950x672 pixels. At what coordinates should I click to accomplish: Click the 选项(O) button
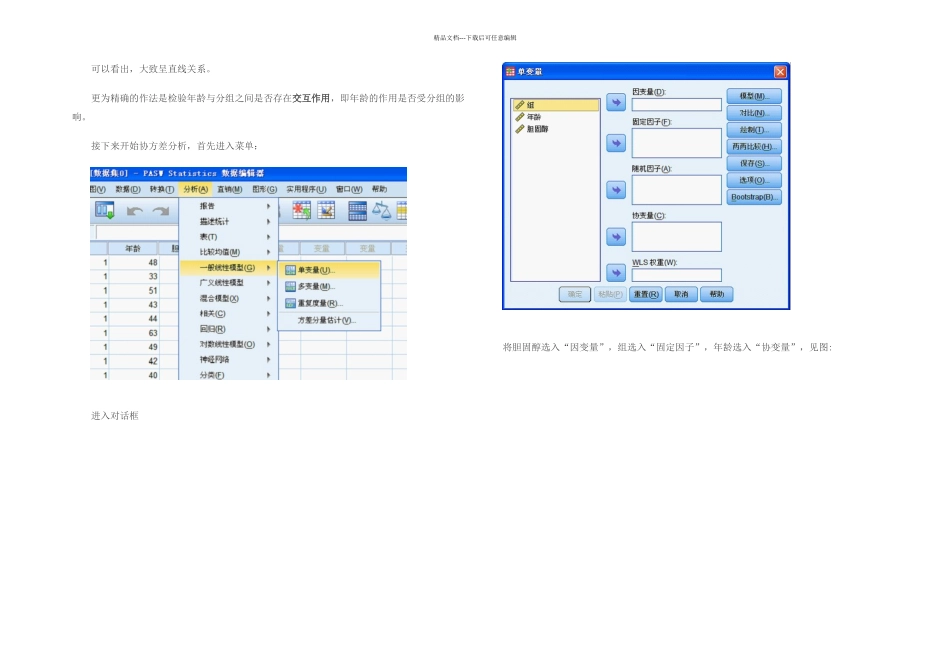pos(754,180)
